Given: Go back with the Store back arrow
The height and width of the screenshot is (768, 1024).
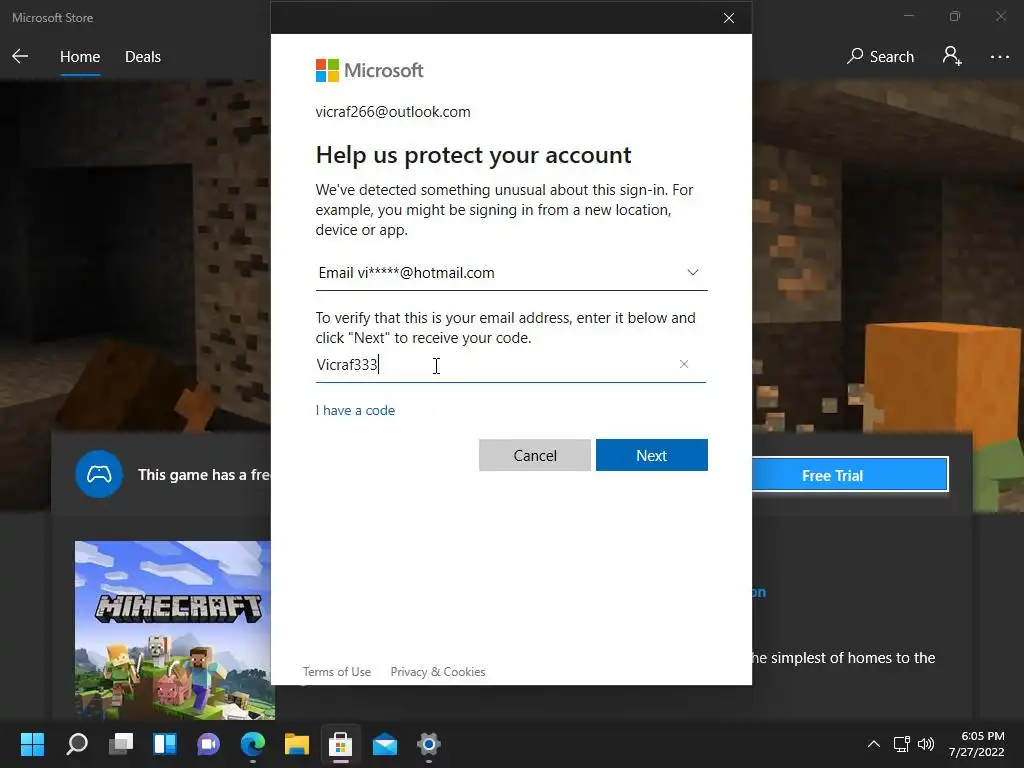Looking at the screenshot, I should pyautogui.click(x=20, y=57).
